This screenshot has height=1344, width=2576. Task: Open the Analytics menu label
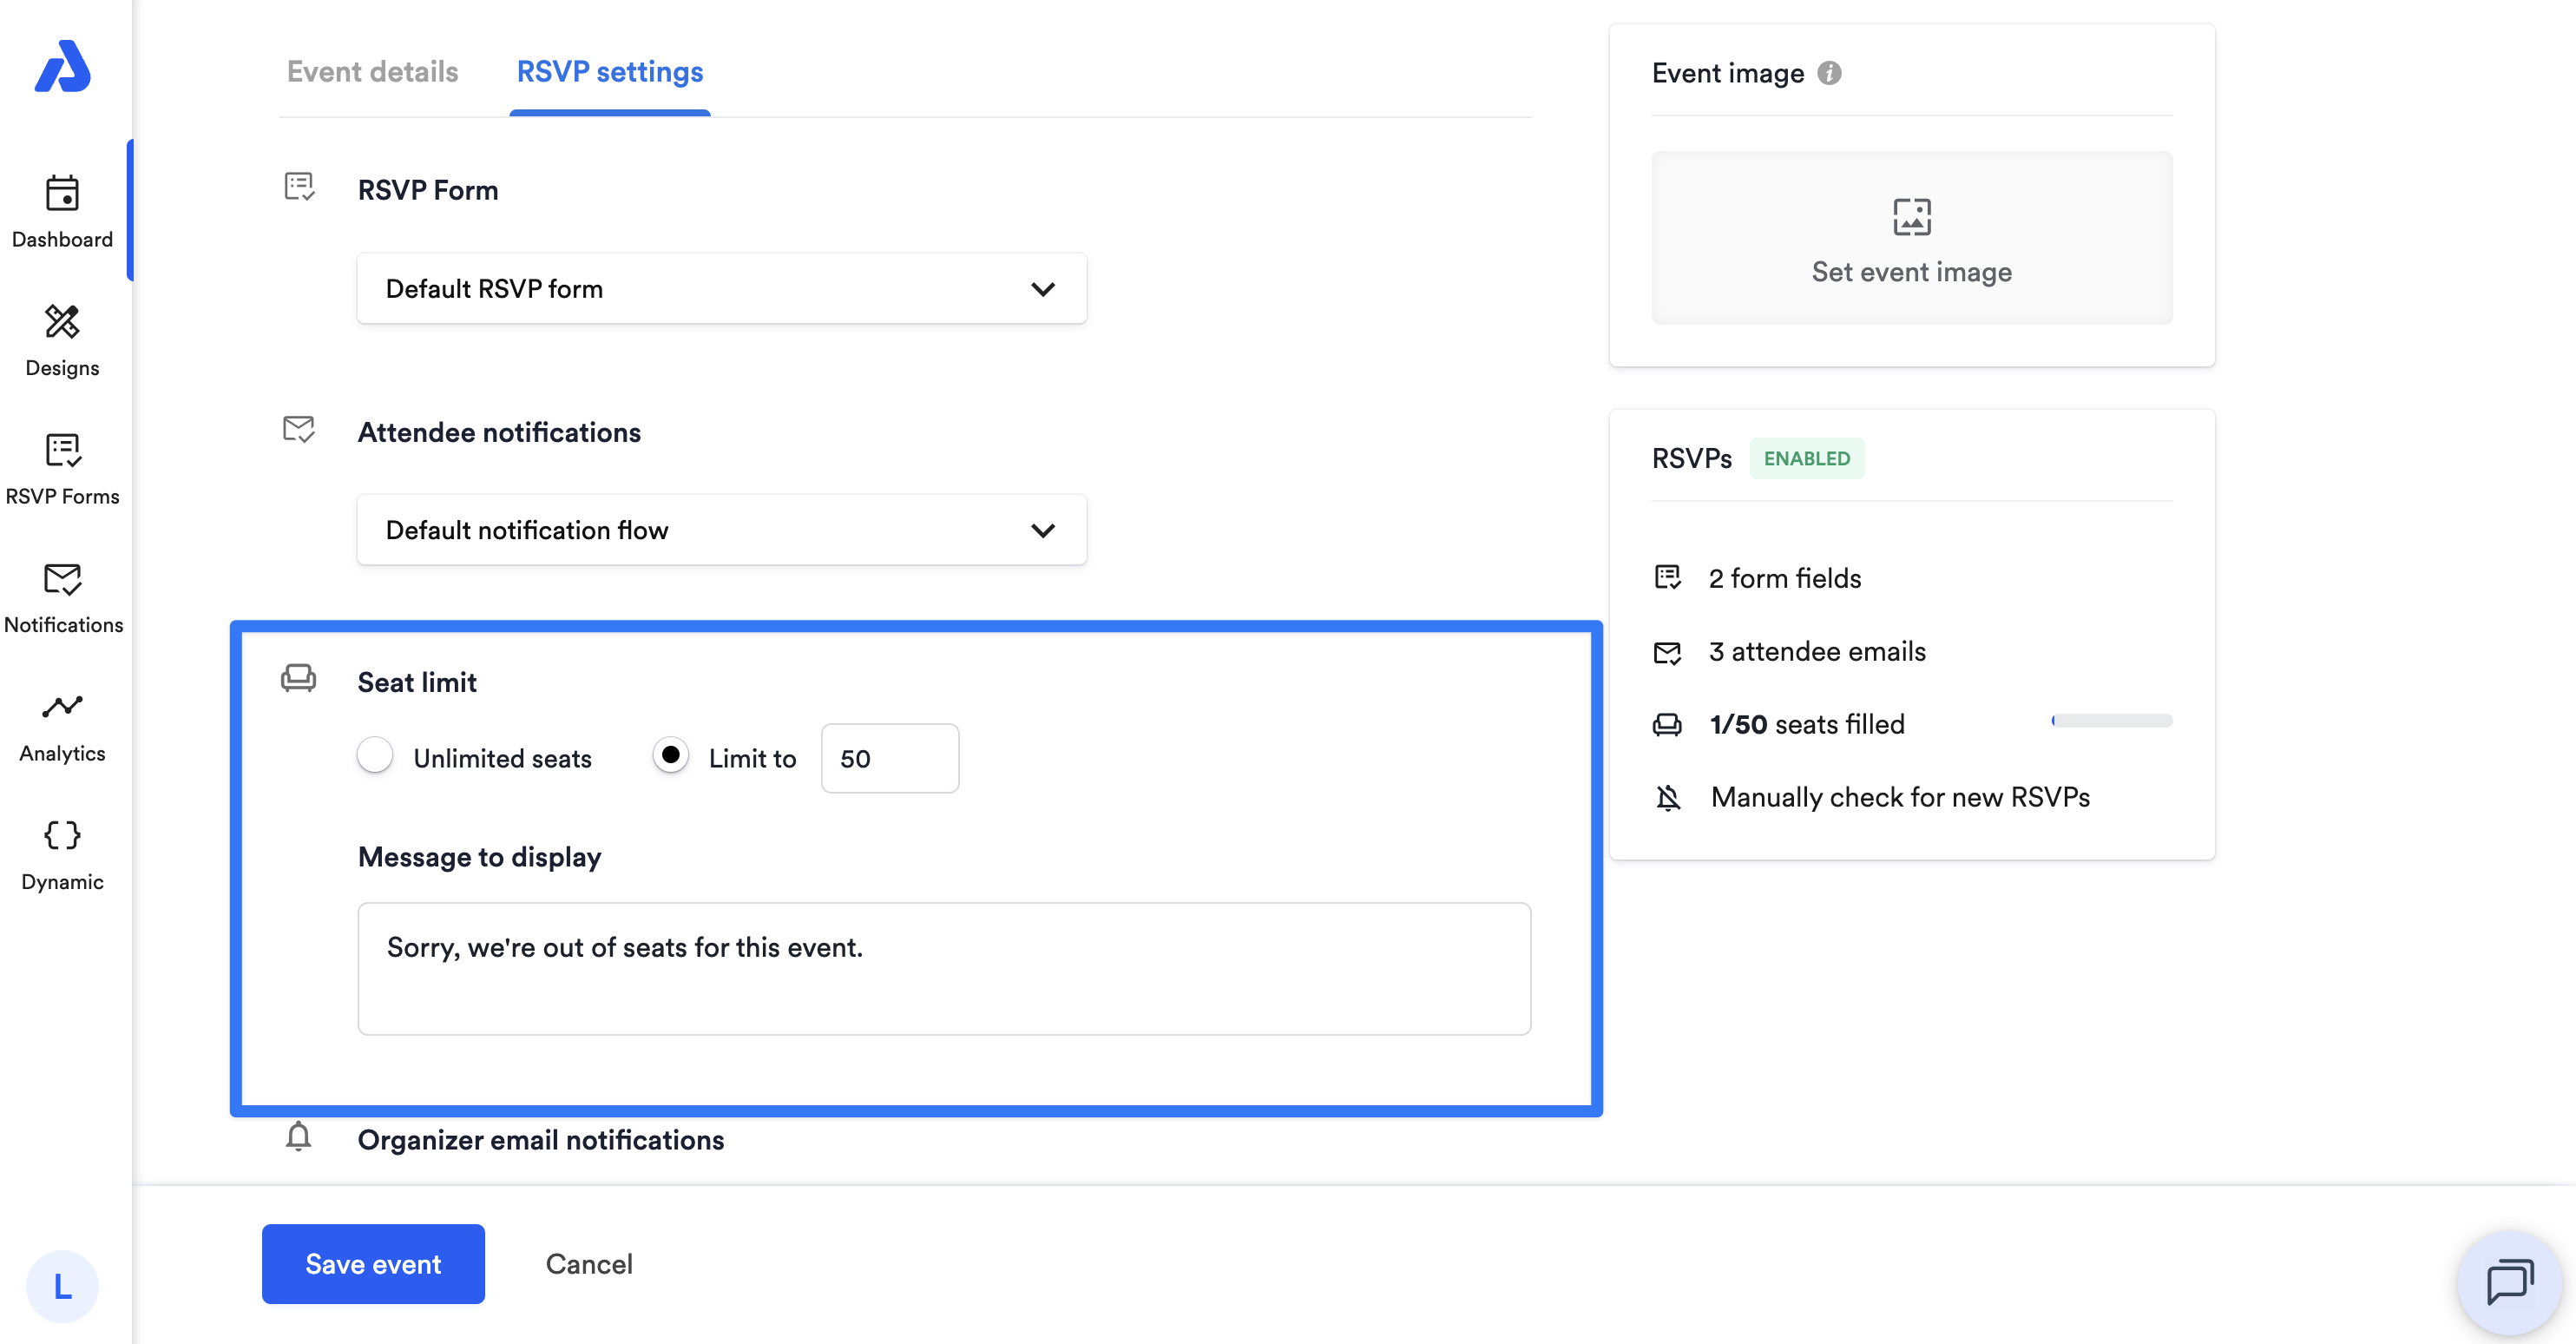pyautogui.click(x=62, y=753)
